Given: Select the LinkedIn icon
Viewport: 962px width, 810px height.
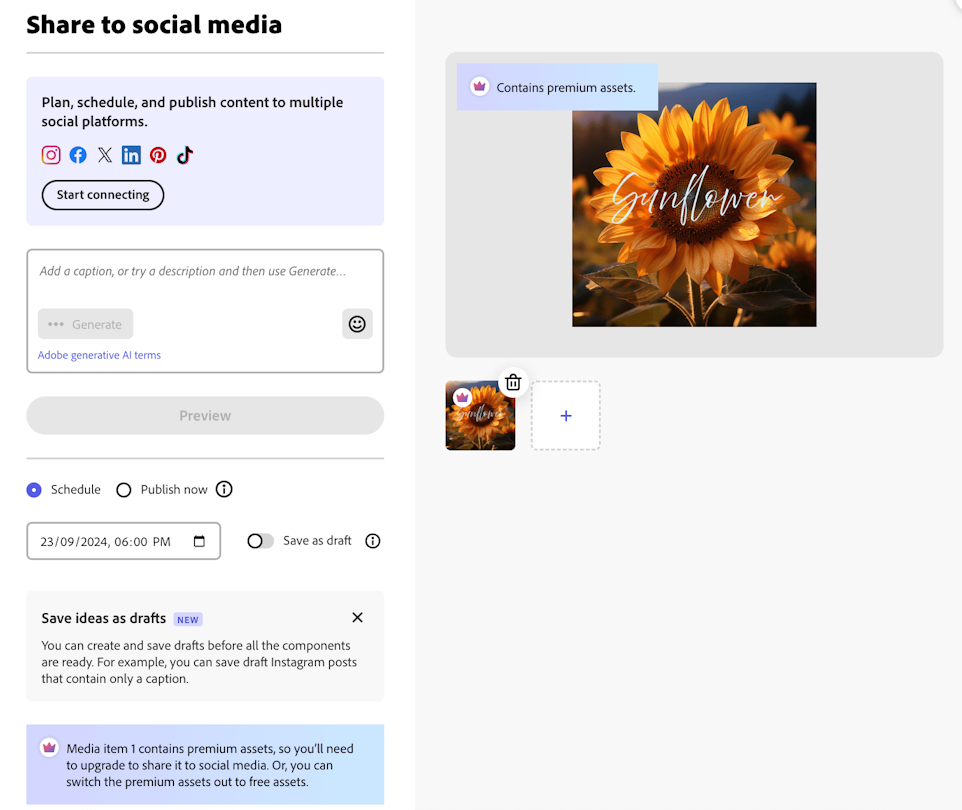Looking at the screenshot, I should [131, 155].
